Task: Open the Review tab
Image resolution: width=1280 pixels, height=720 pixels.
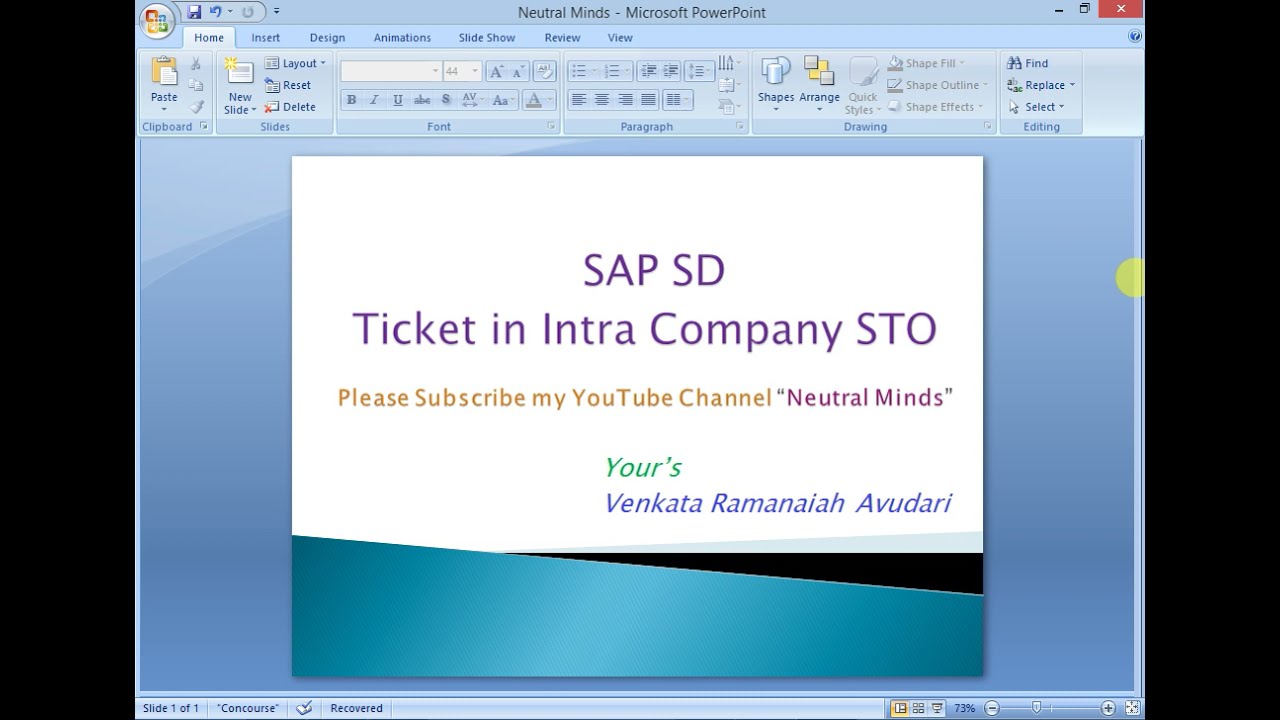Action: coord(562,38)
